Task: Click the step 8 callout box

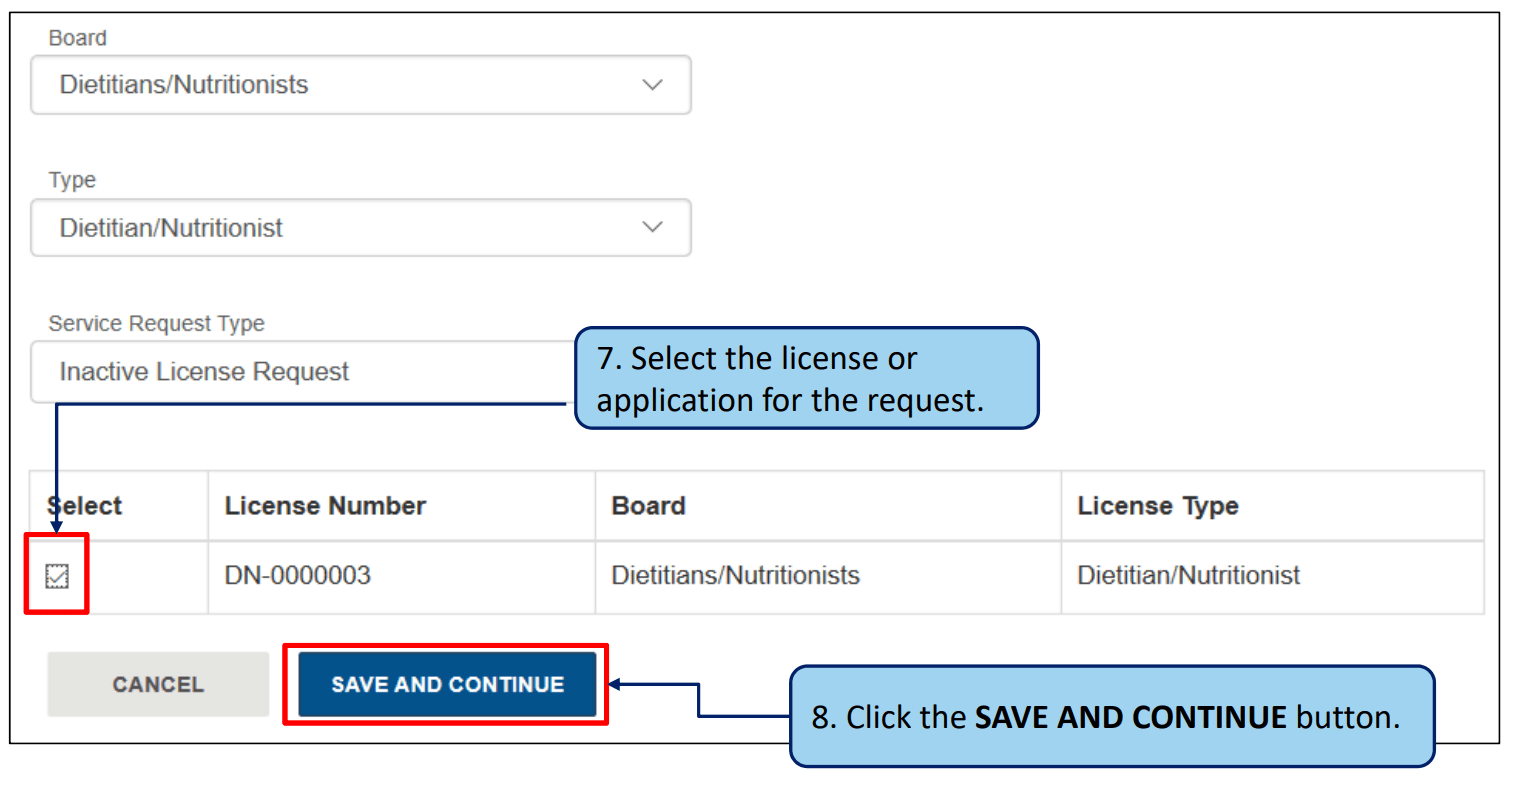Action: coord(1111,717)
